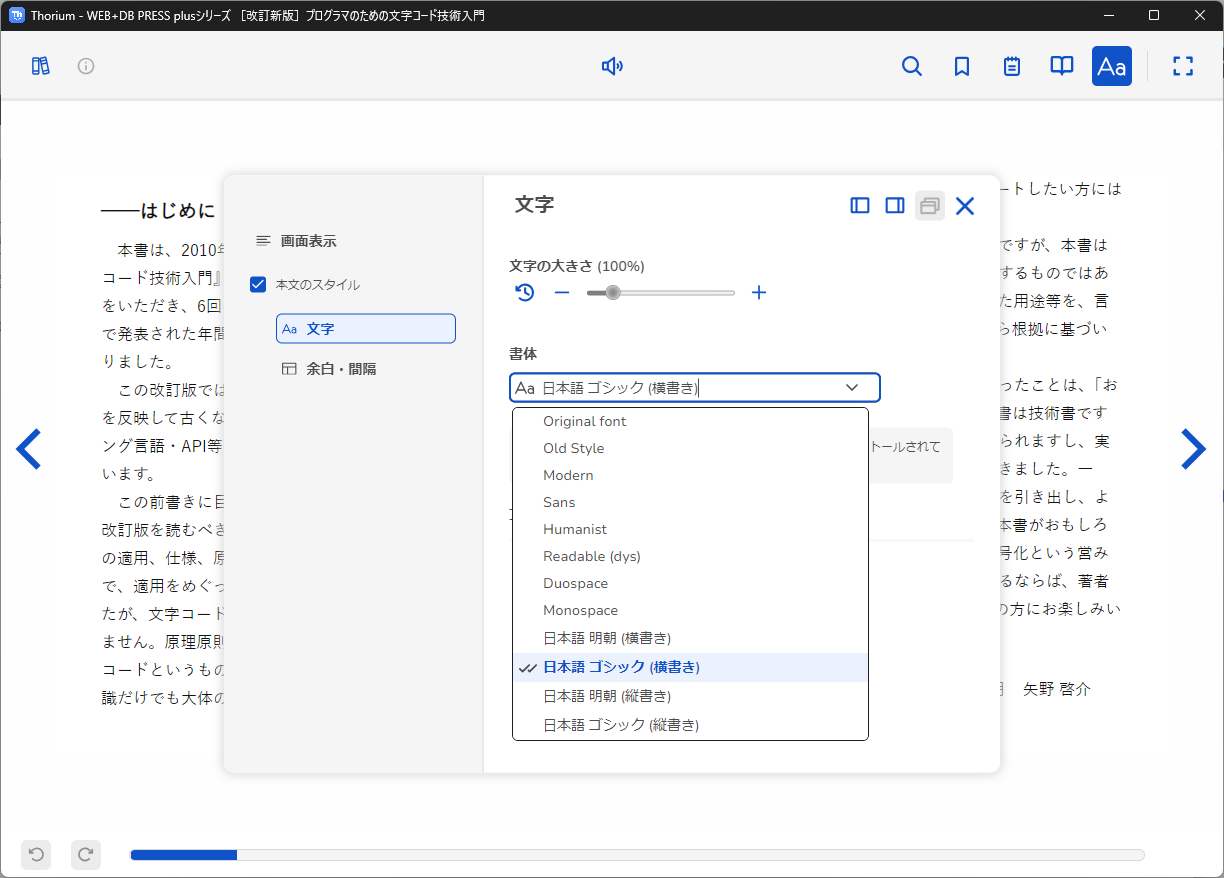Choose Readable (dys) font option
Image resolution: width=1224 pixels, height=878 pixels.
pos(591,556)
